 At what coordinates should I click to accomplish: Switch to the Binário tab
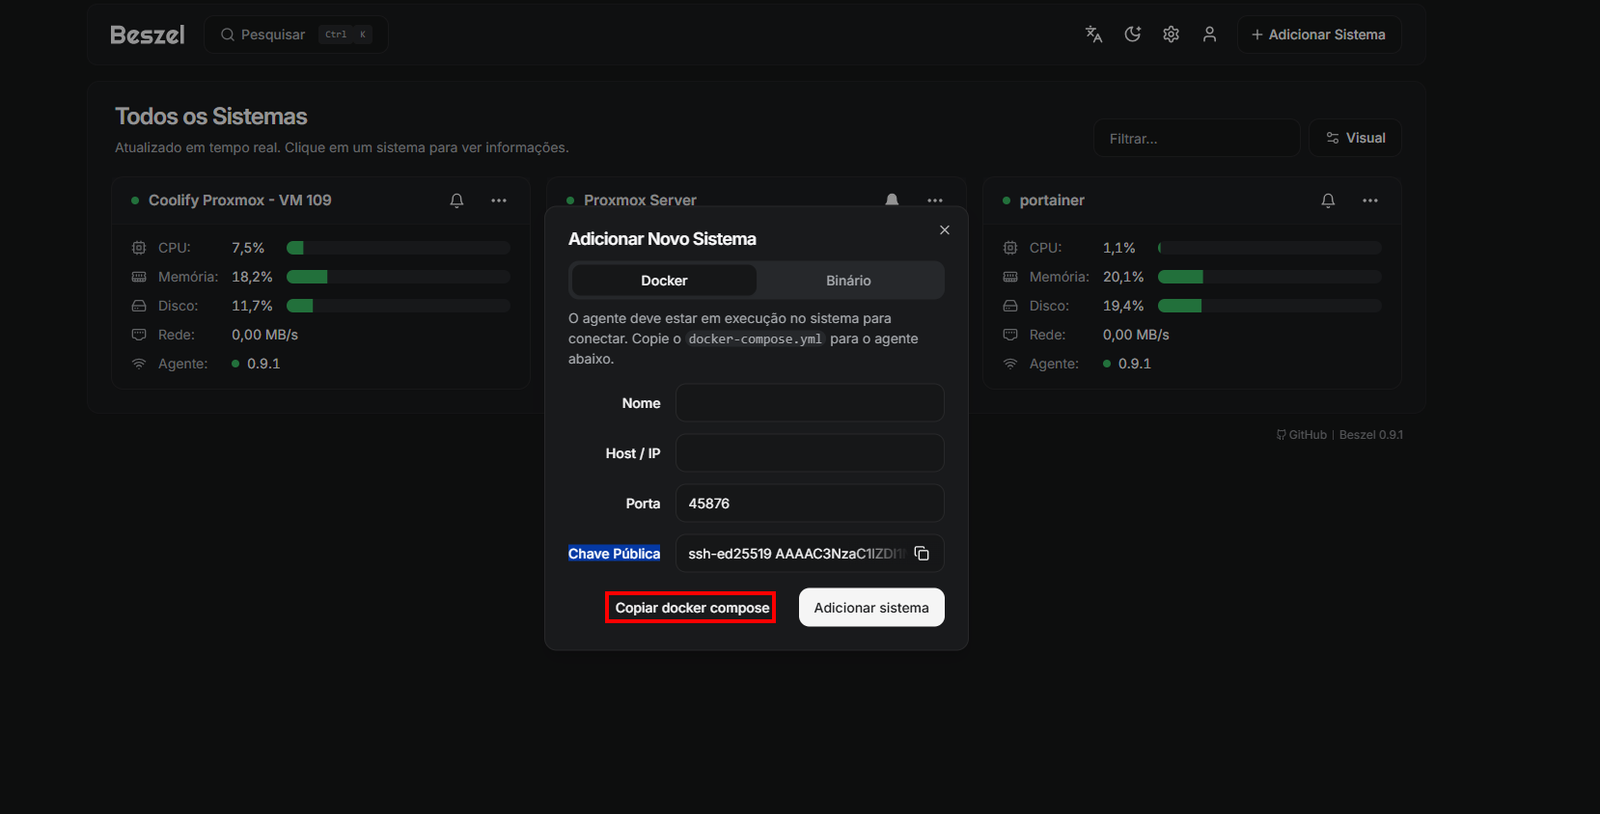pyautogui.click(x=848, y=281)
